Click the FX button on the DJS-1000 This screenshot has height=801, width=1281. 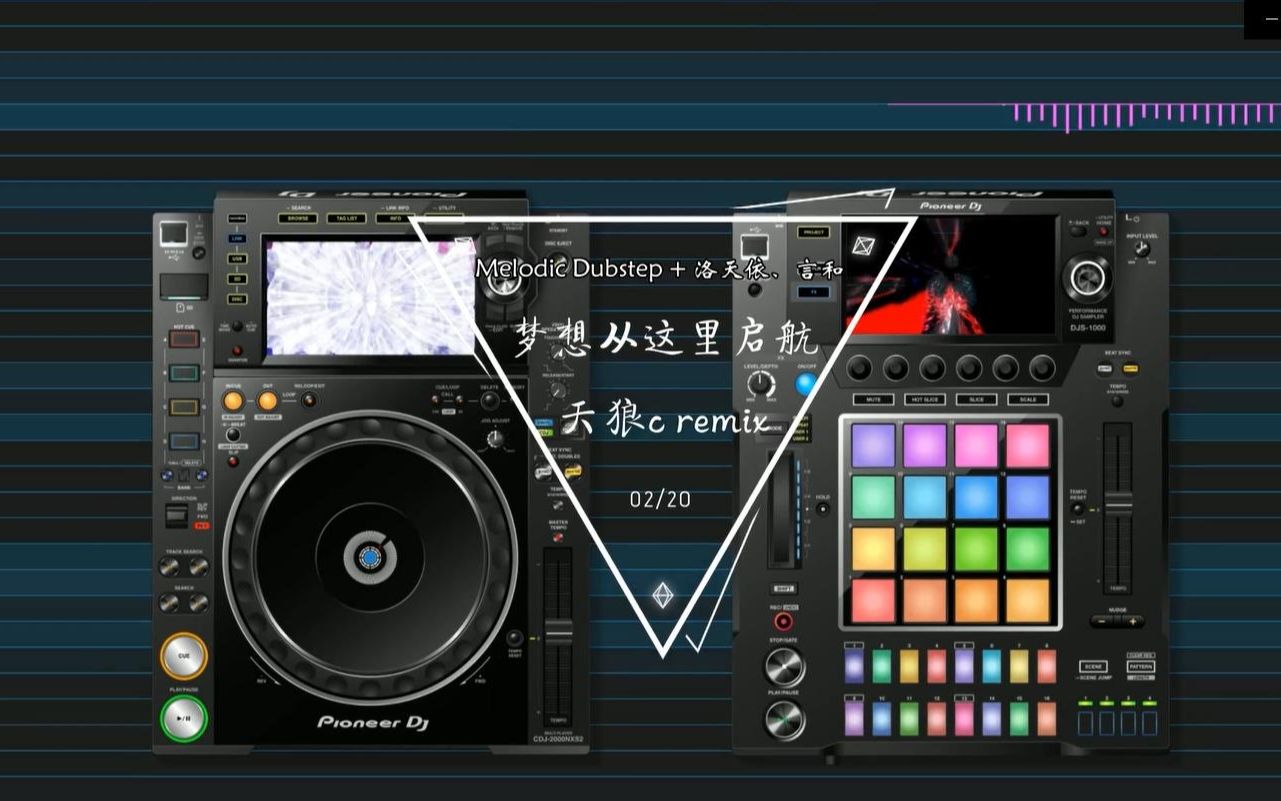(813, 292)
